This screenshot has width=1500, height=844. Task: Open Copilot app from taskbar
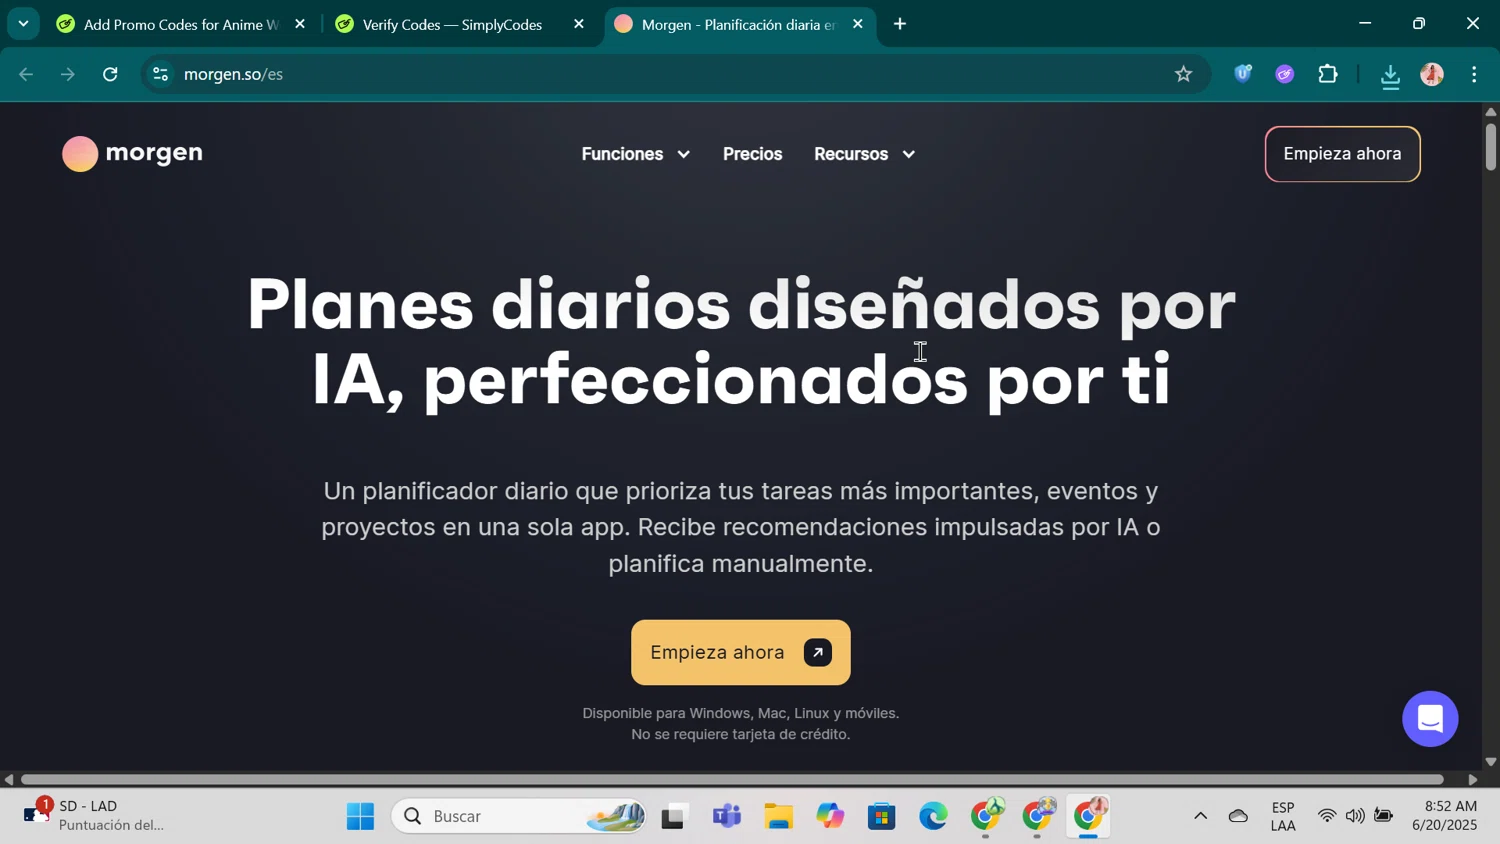[830, 816]
